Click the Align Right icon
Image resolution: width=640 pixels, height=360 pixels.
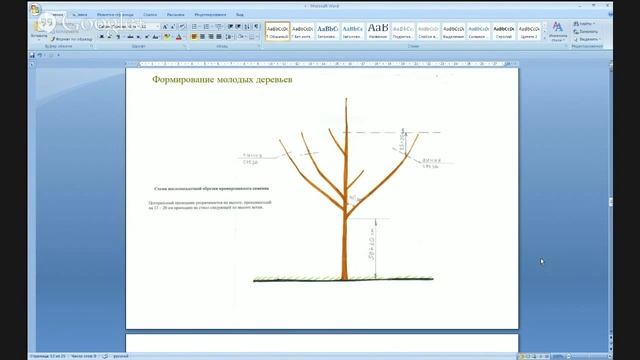[x=211, y=37]
